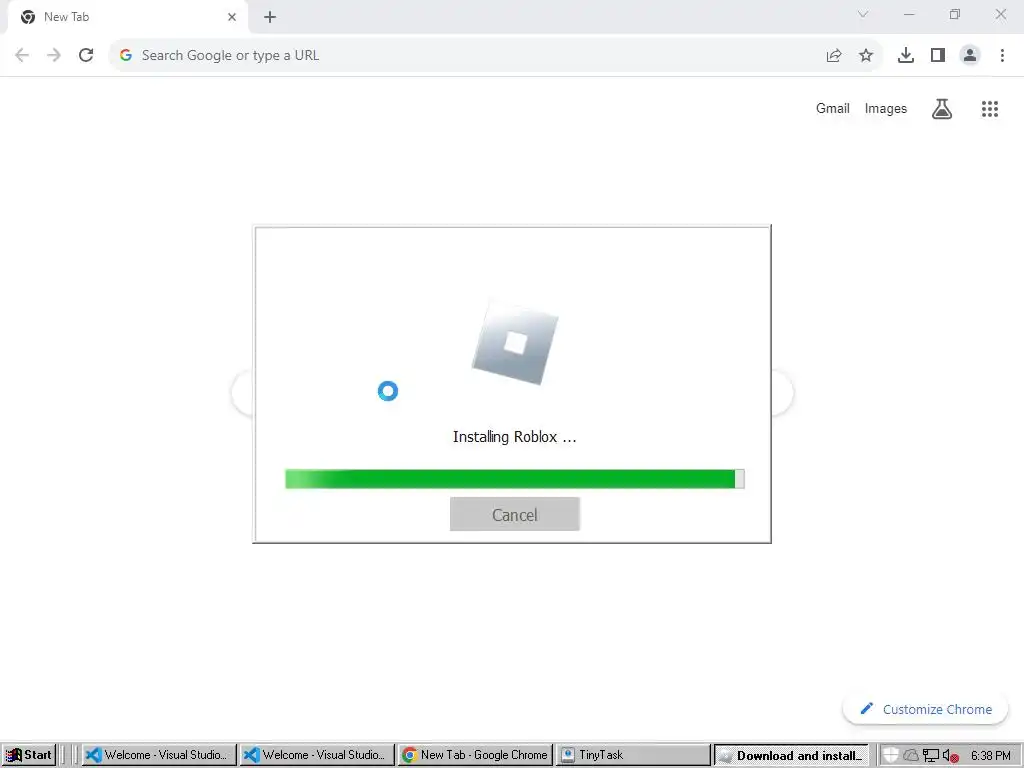Click the Roblox logo in installer
Screen dimensions: 1024x768
[x=515, y=343]
